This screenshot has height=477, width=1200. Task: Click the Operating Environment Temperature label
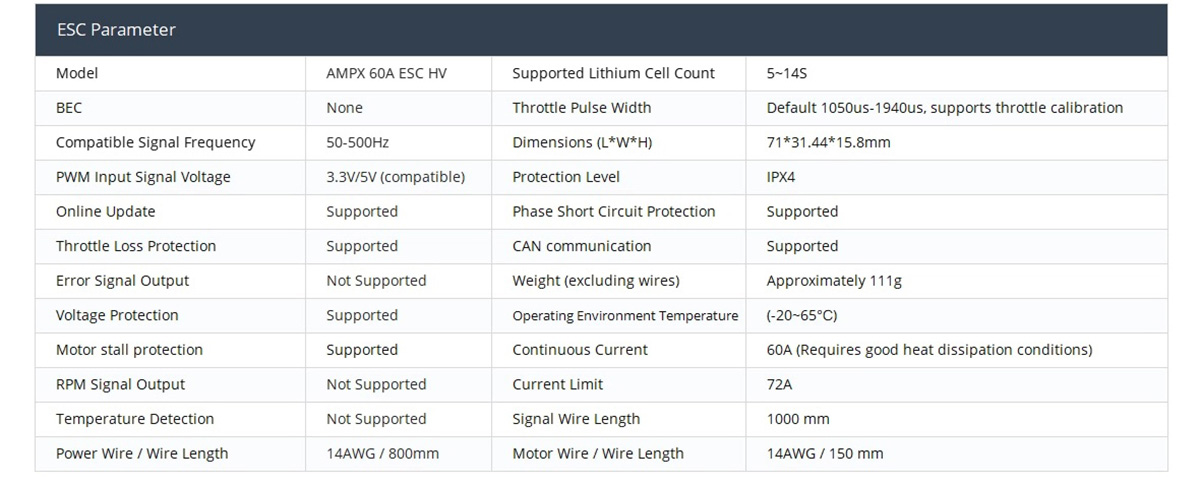click(x=625, y=316)
